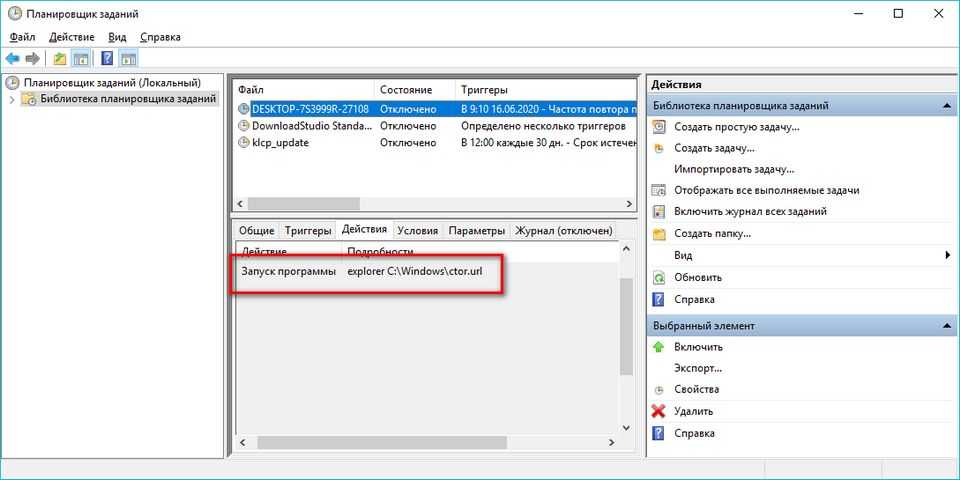Image resolution: width=960 pixels, height=480 pixels.
Task: Expand Библиотека планировщика заданий tree node
Action: click(x=11, y=99)
